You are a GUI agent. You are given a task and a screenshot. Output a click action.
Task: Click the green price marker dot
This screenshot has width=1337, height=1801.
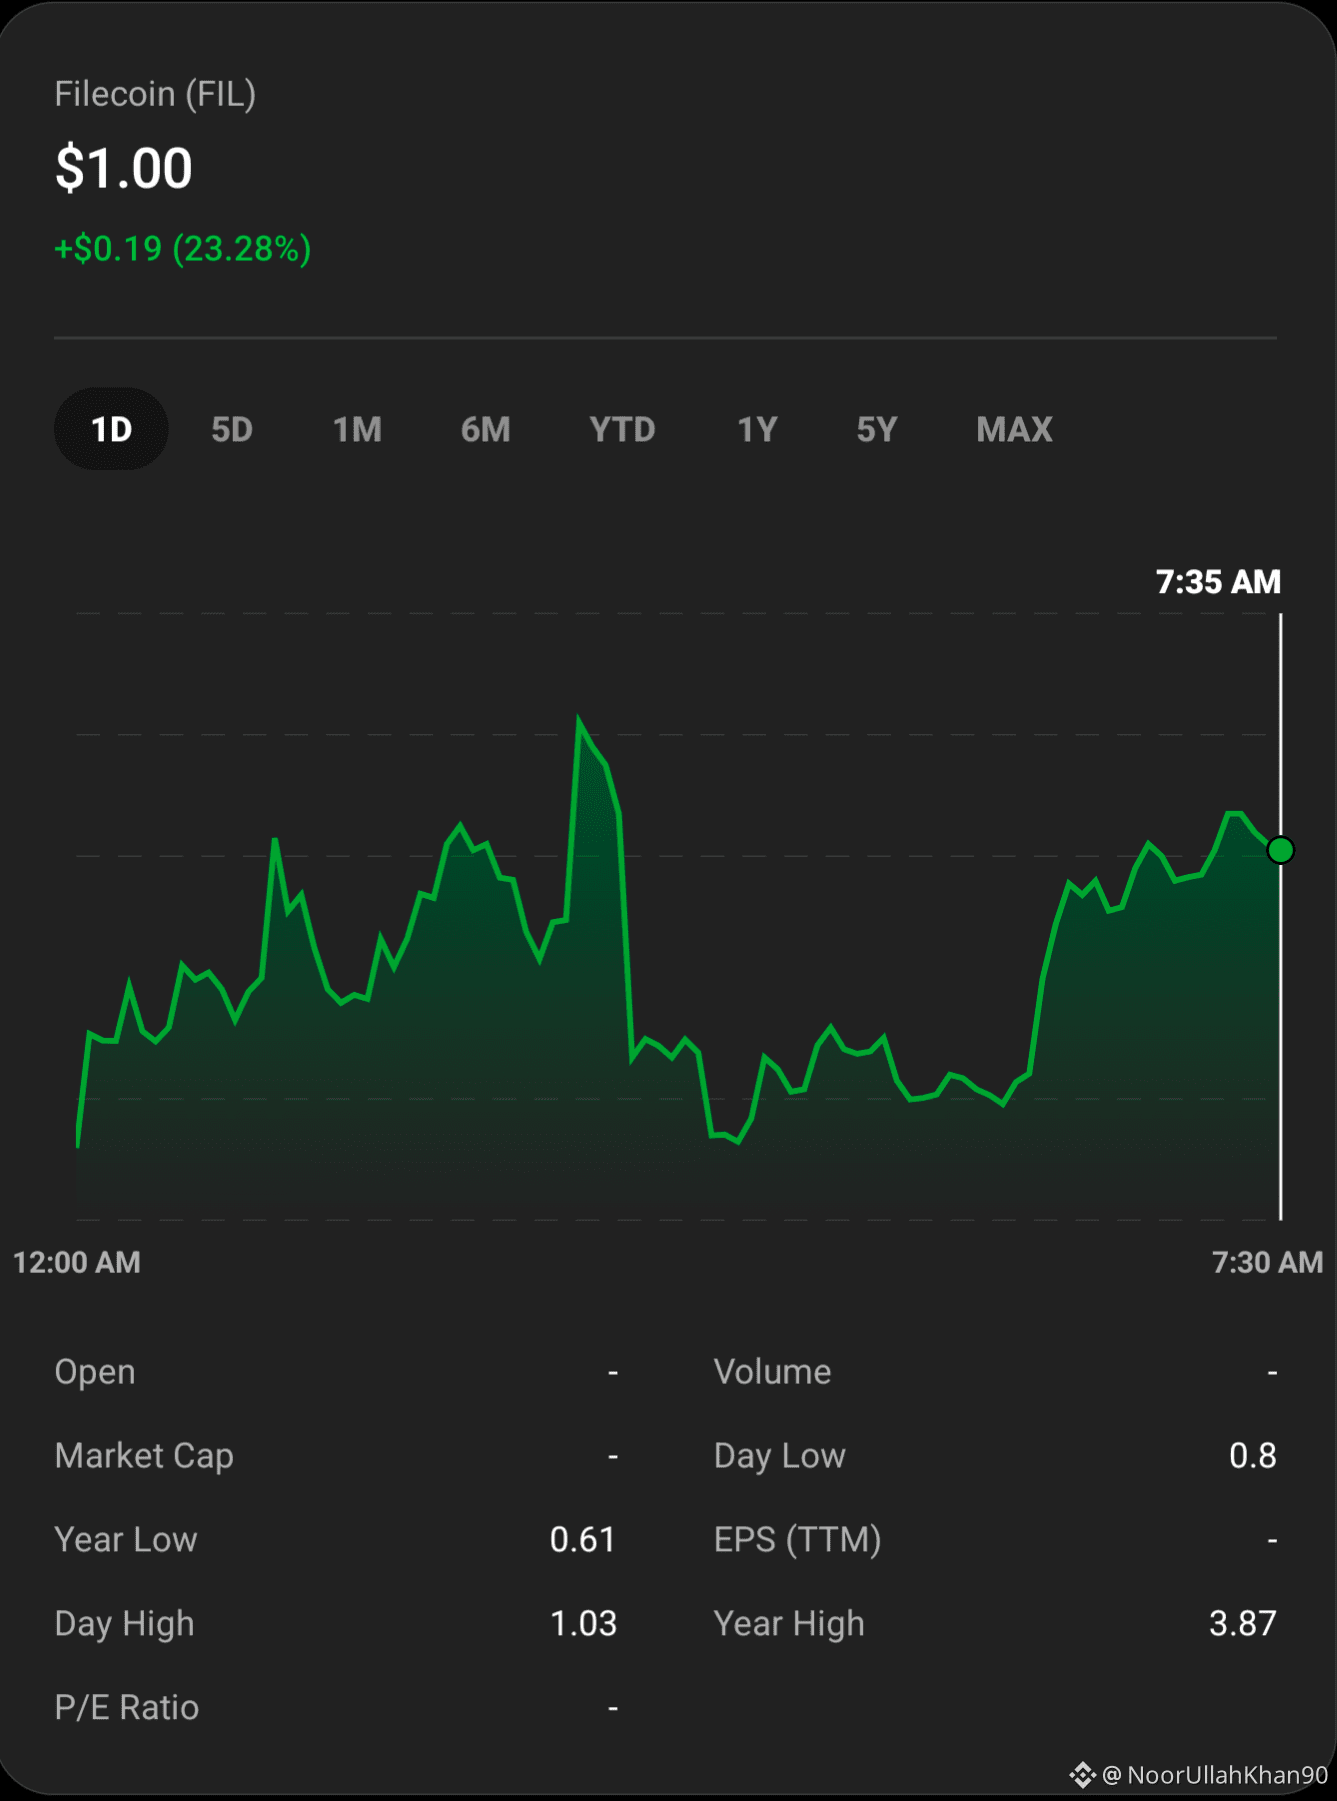point(1280,850)
